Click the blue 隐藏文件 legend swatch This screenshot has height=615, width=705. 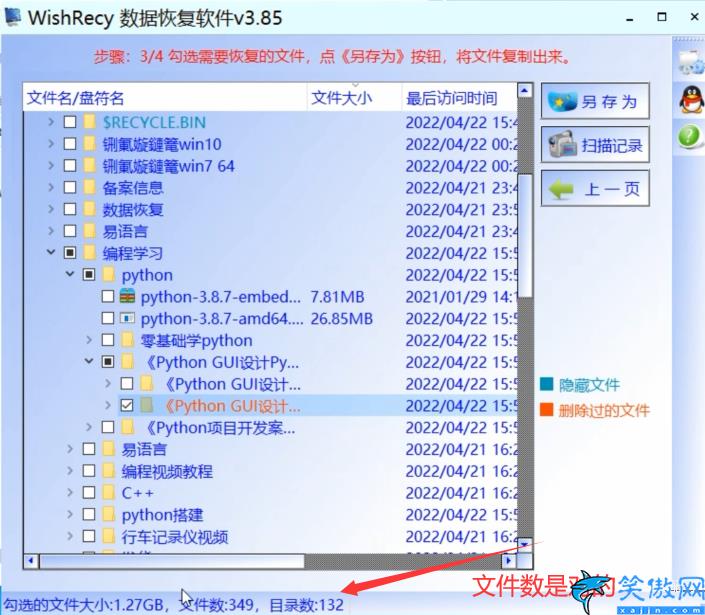point(546,384)
